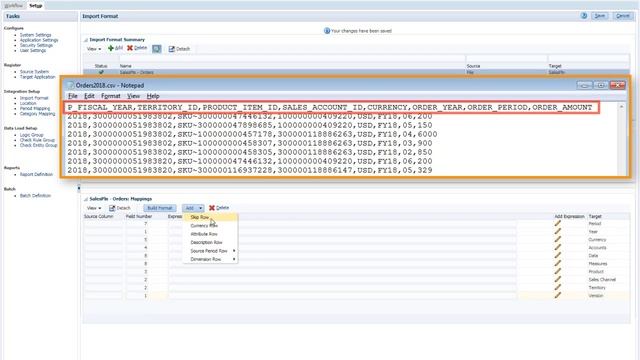Open Notepad Format menu

111,96
